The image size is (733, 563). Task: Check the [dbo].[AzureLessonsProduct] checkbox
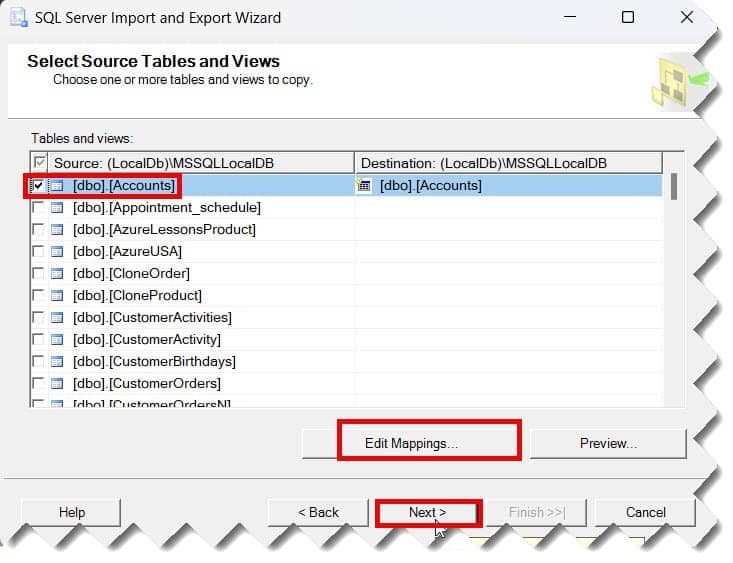coord(38,230)
